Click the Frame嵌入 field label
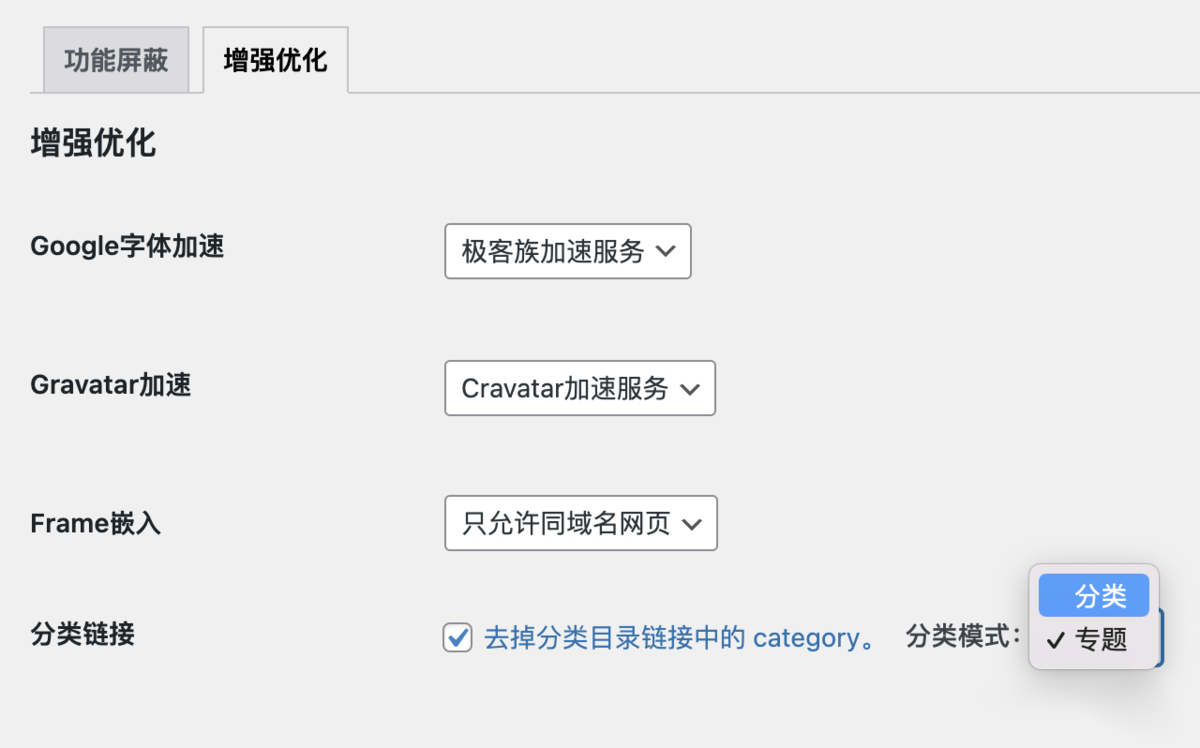1200x748 pixels. click(x=96, y=523)
